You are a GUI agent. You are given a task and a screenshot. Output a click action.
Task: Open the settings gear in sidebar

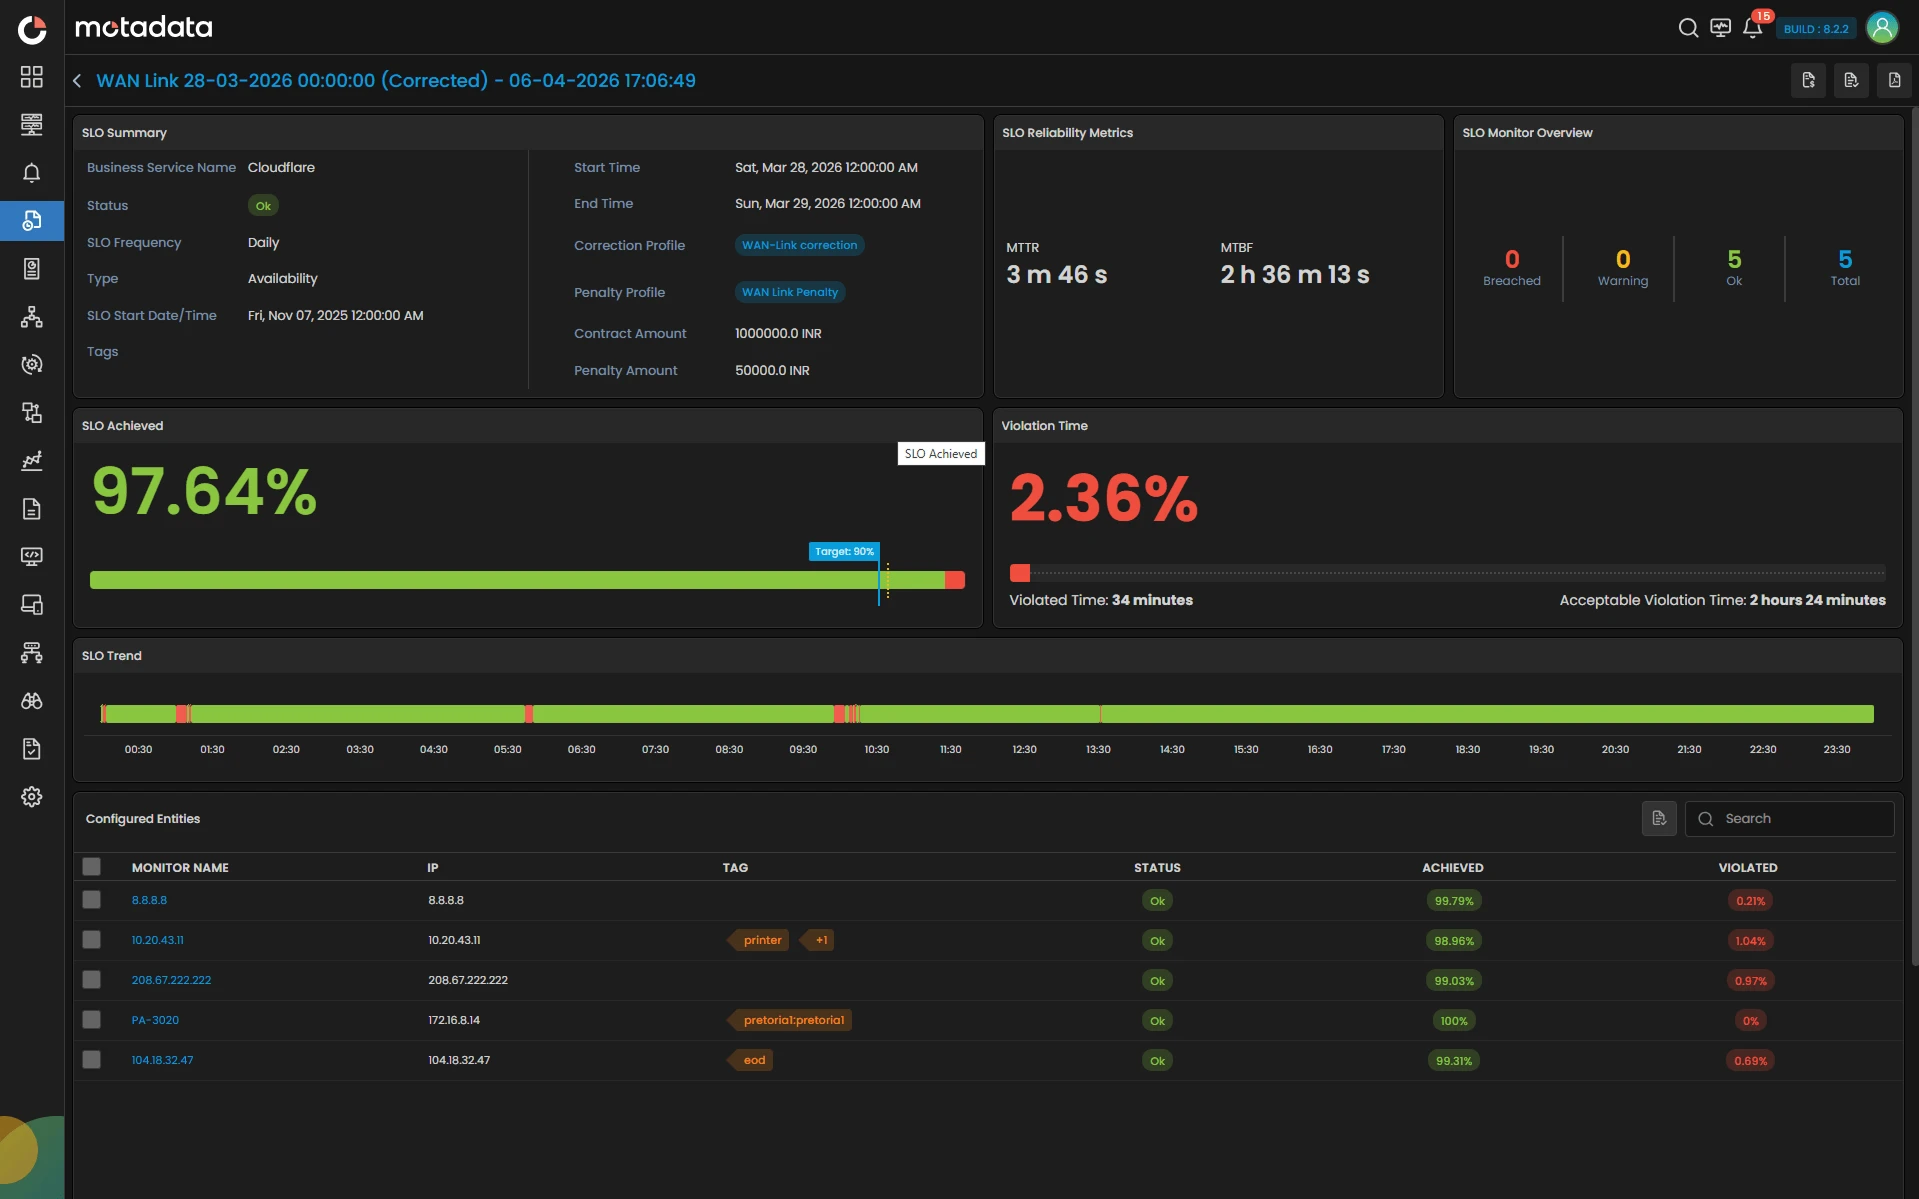pos(32,797)
